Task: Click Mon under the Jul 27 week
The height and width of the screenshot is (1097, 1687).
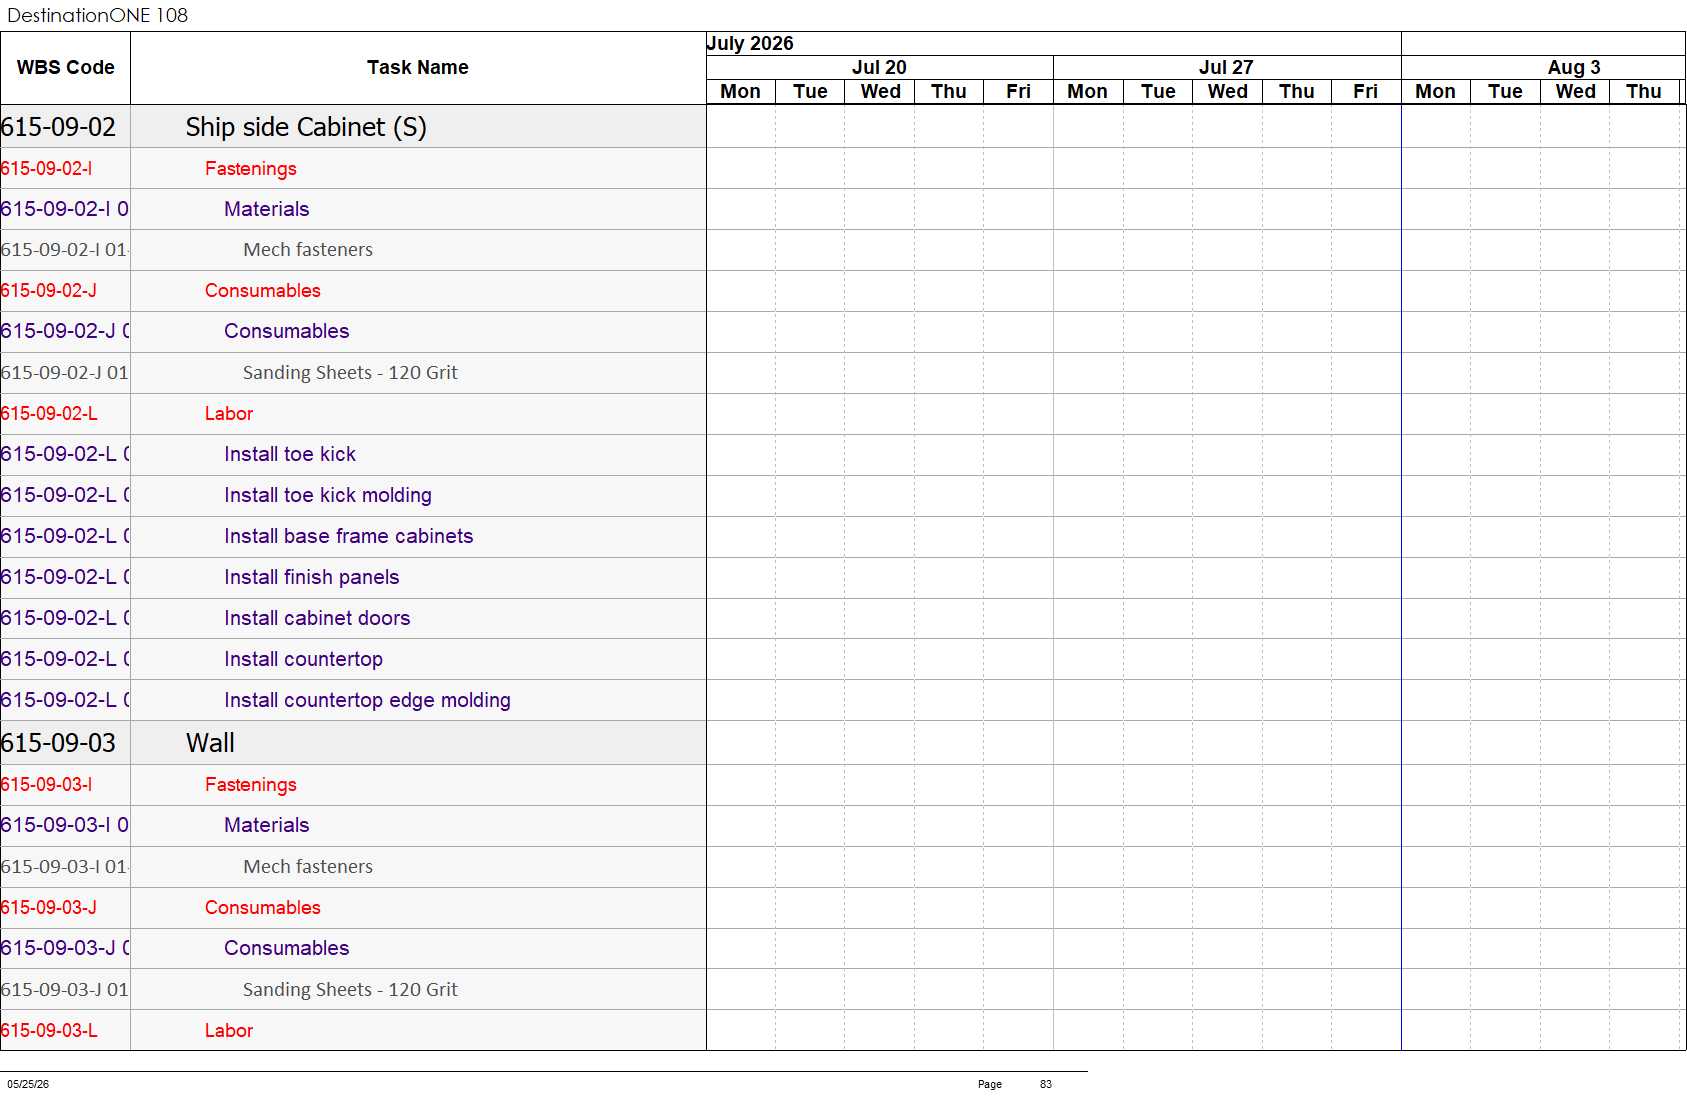Action: [1087, 91]
